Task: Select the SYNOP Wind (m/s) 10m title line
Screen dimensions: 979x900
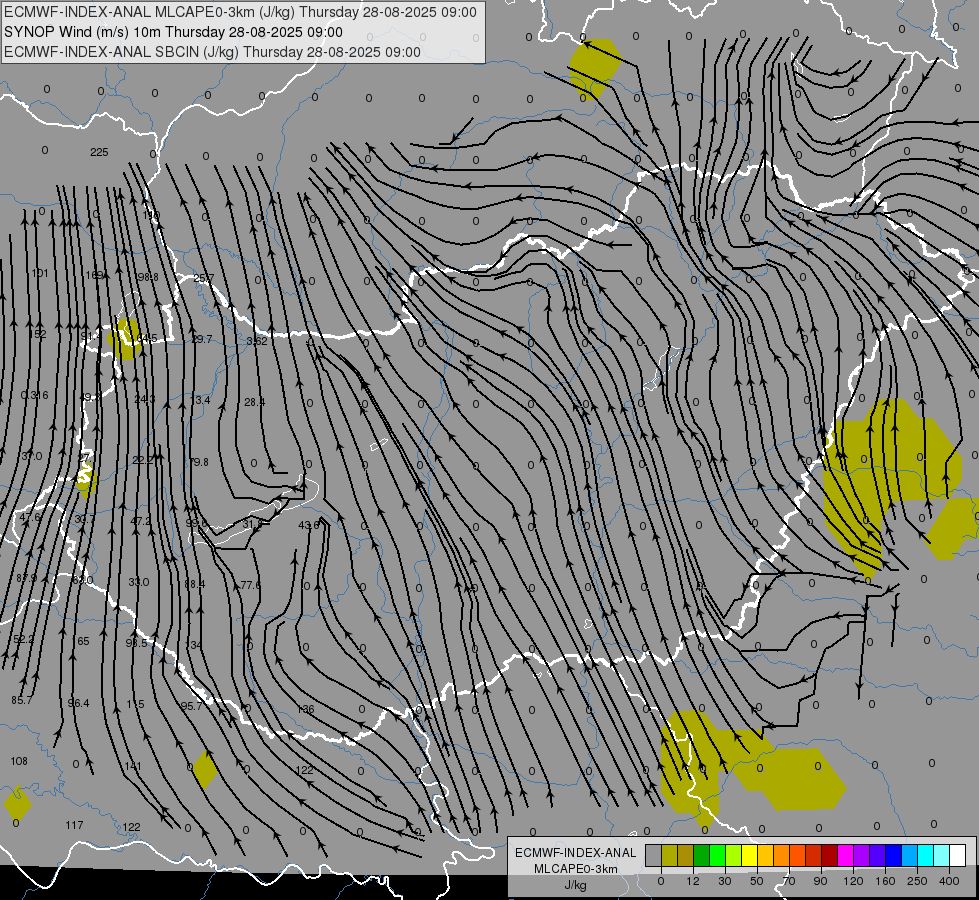Action: click(x=173, y=32)
